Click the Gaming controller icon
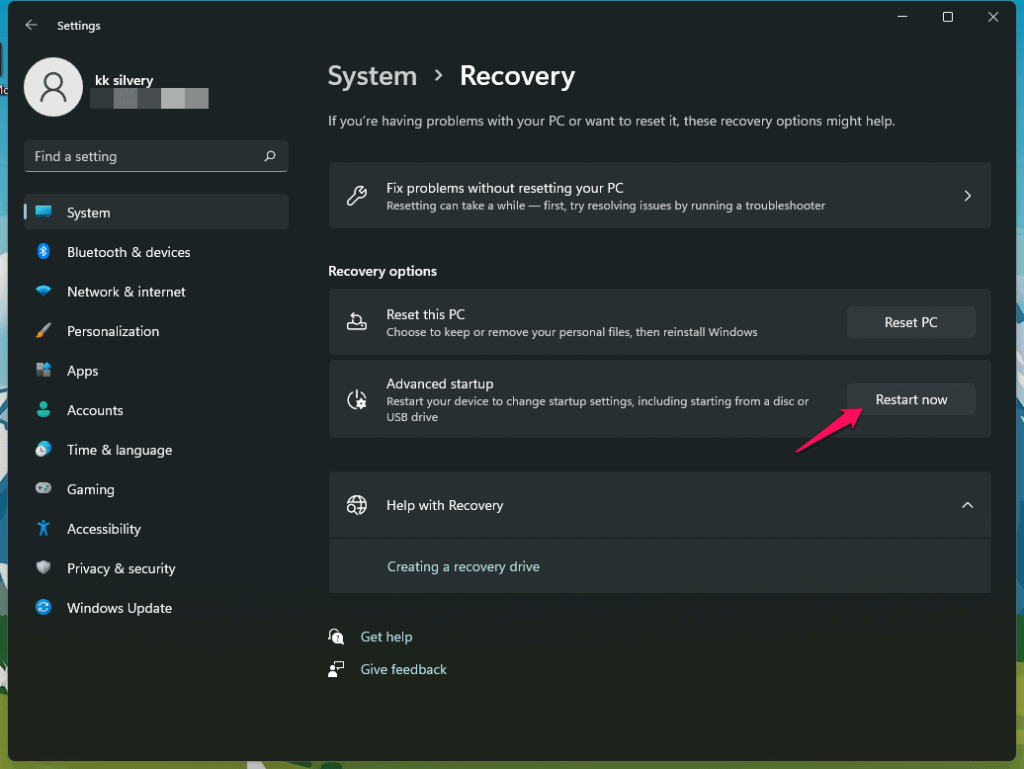This screenshot has height=769, width=1024. pyautogui.click(x=43, y=489)
